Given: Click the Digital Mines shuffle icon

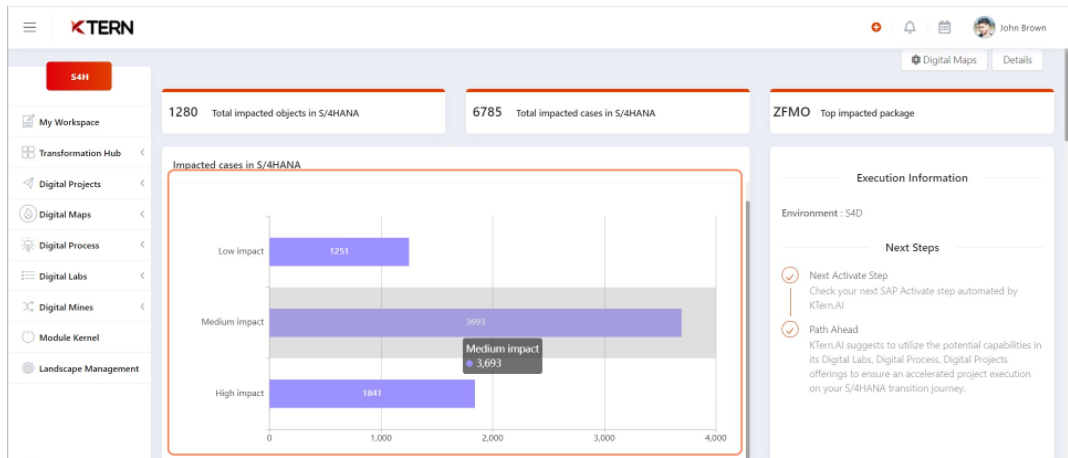Looking at the screenshot, I should [28, 307].
